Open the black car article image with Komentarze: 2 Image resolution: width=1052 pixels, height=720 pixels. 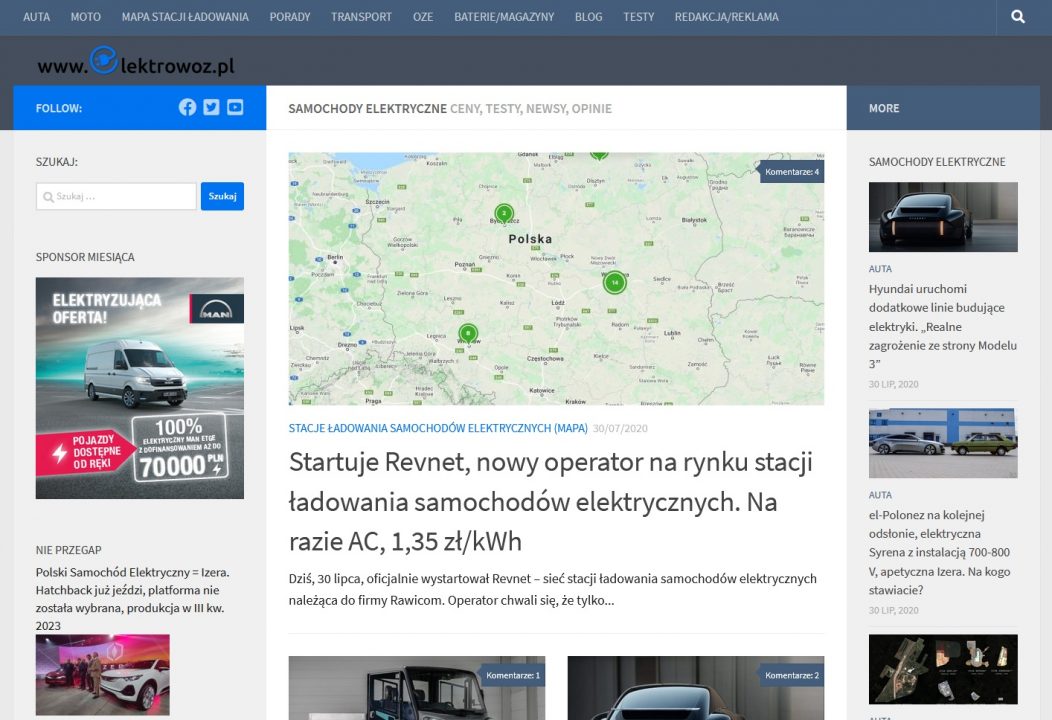click(696, 688)
